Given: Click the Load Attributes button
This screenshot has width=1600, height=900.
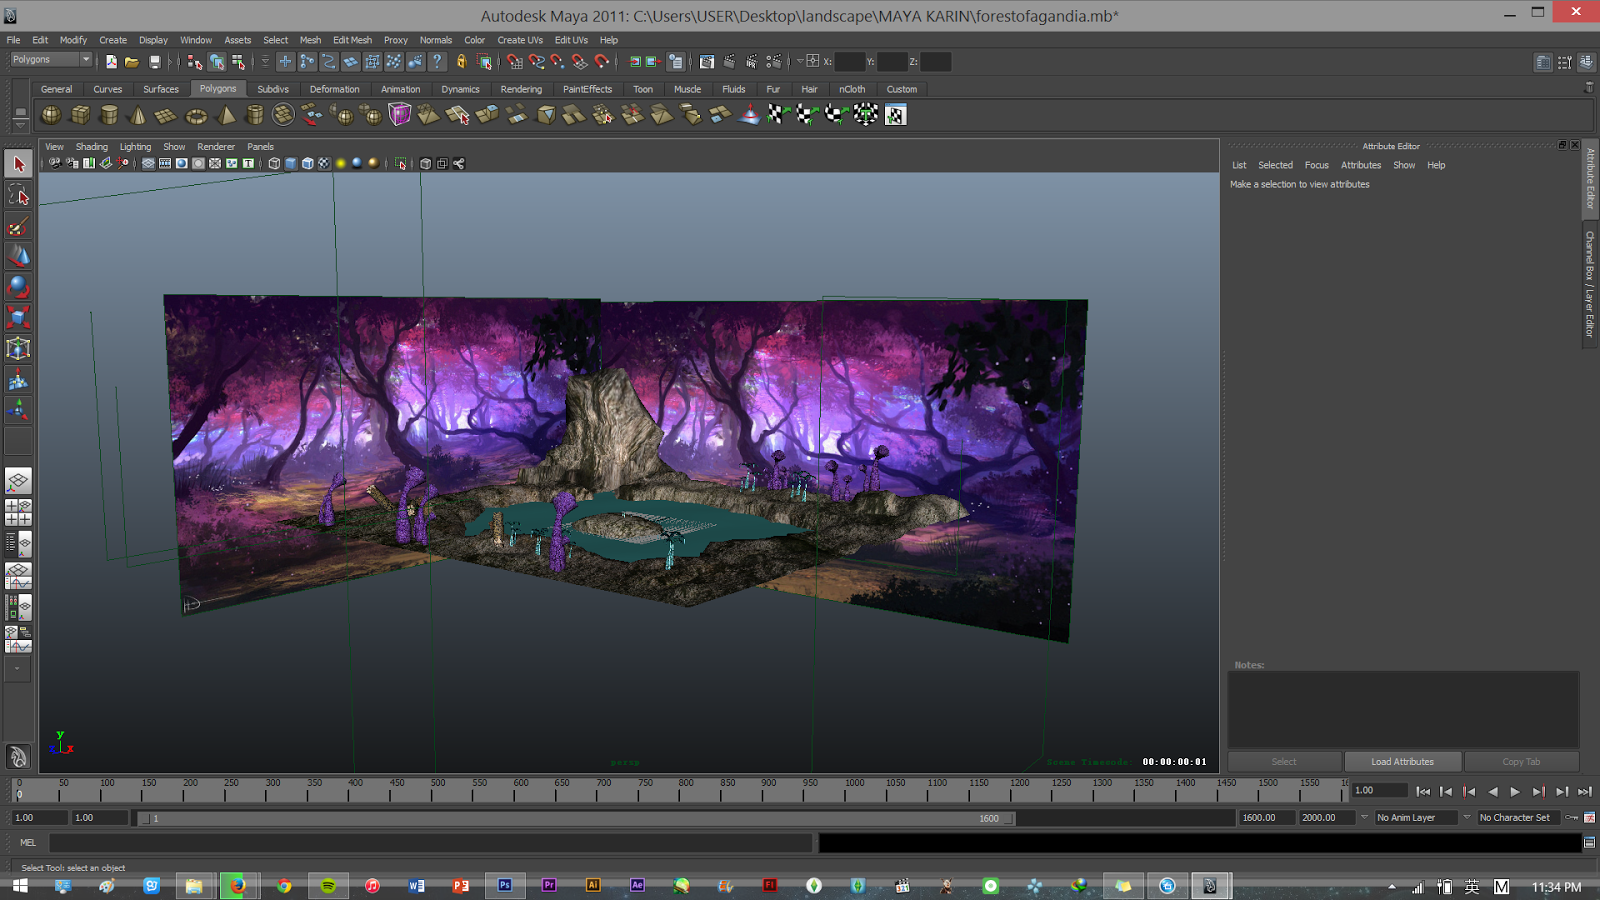Looking at the screenshot, I should coord(1402,761).
